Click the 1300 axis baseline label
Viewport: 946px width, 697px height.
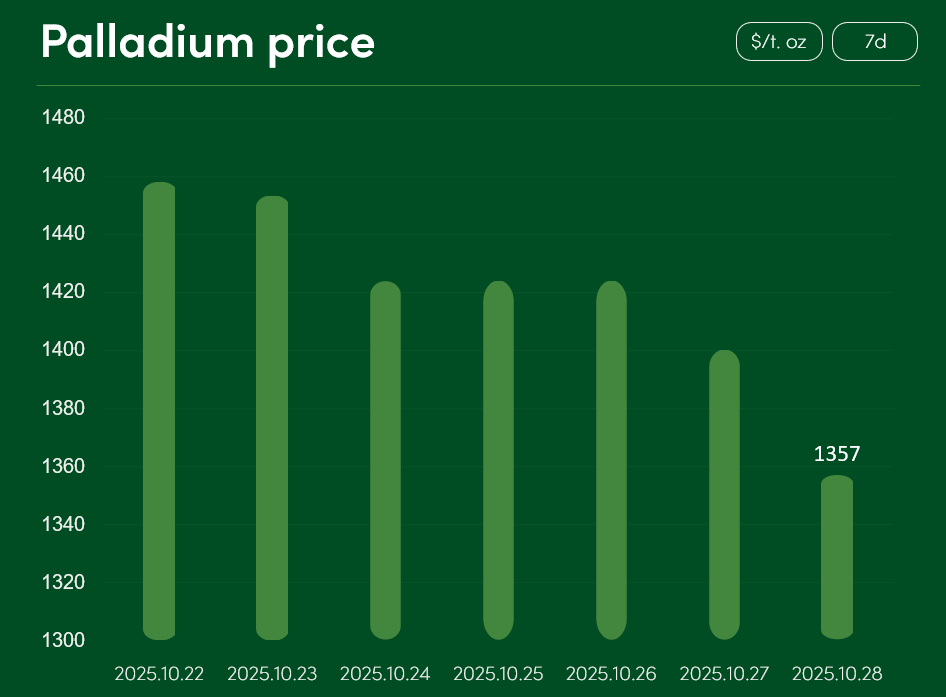pyautogui.click(x=63, y=640)
